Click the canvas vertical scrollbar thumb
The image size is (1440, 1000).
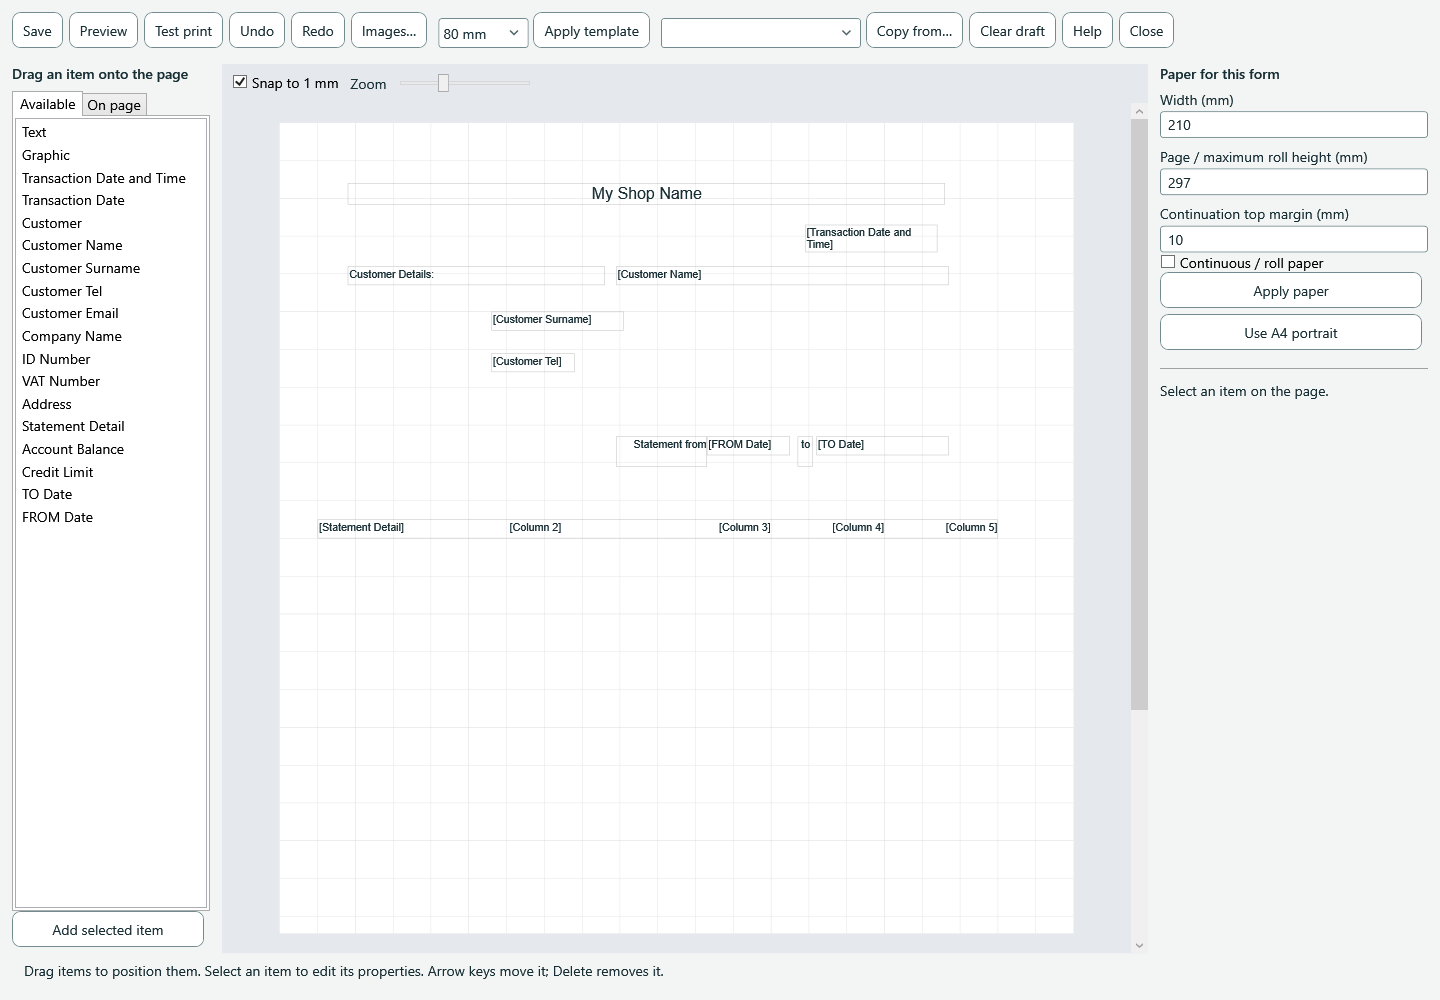1139,415
